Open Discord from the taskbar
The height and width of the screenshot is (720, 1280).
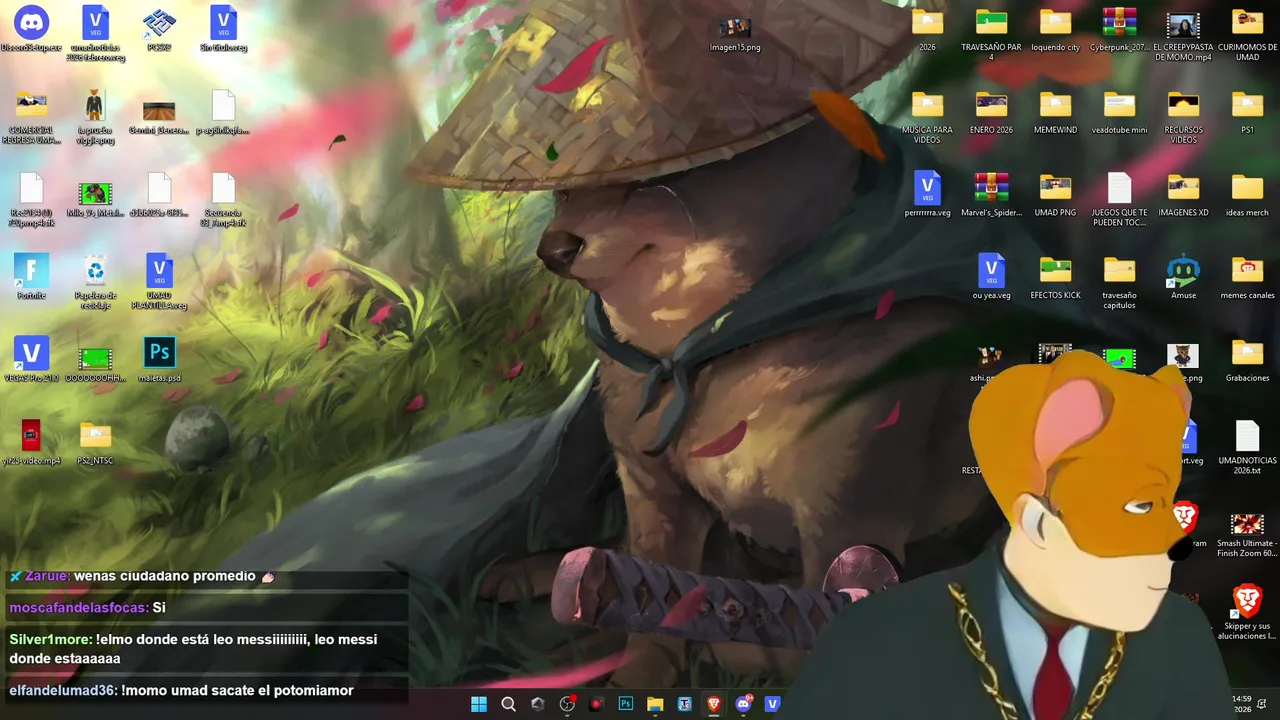click(x=743, y=704)
